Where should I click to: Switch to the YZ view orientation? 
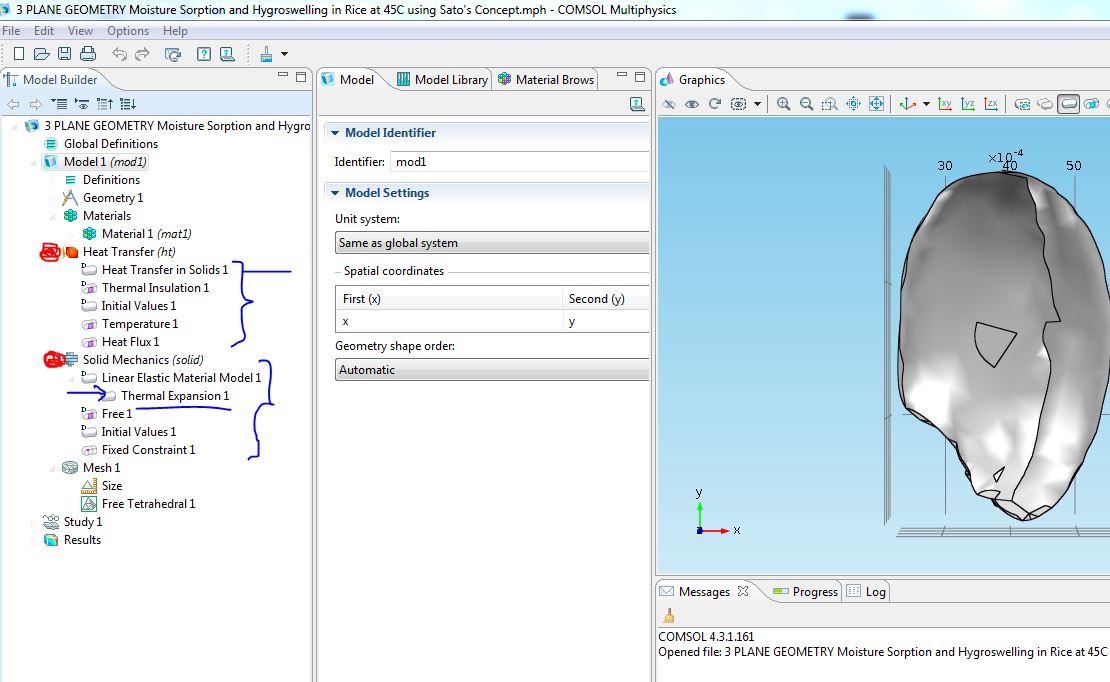click(968, 104)
